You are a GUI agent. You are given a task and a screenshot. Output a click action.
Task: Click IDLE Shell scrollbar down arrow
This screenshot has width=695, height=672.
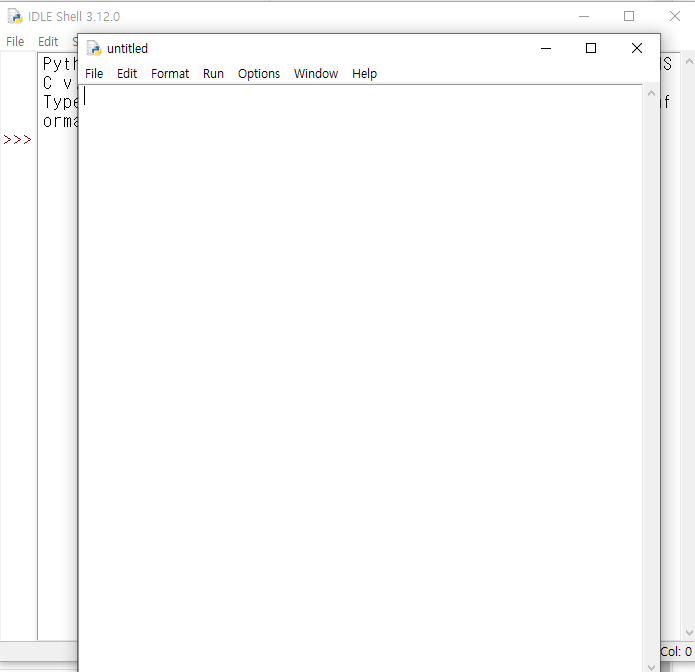coord(689,633)
